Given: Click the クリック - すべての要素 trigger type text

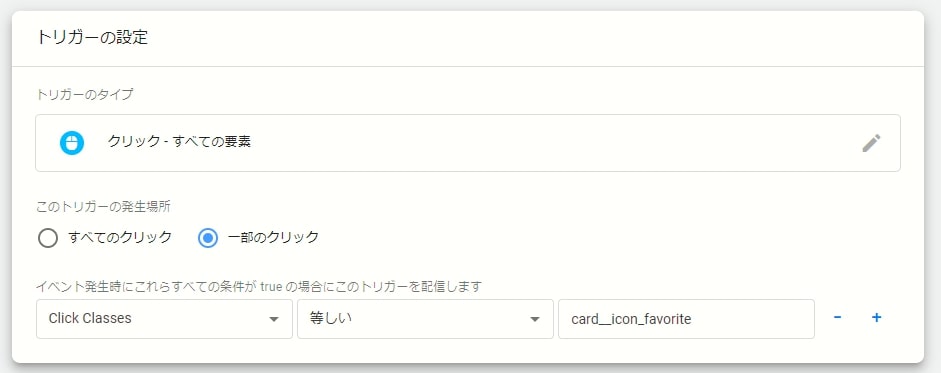Looking at the screenshot, I should (179, 142).
